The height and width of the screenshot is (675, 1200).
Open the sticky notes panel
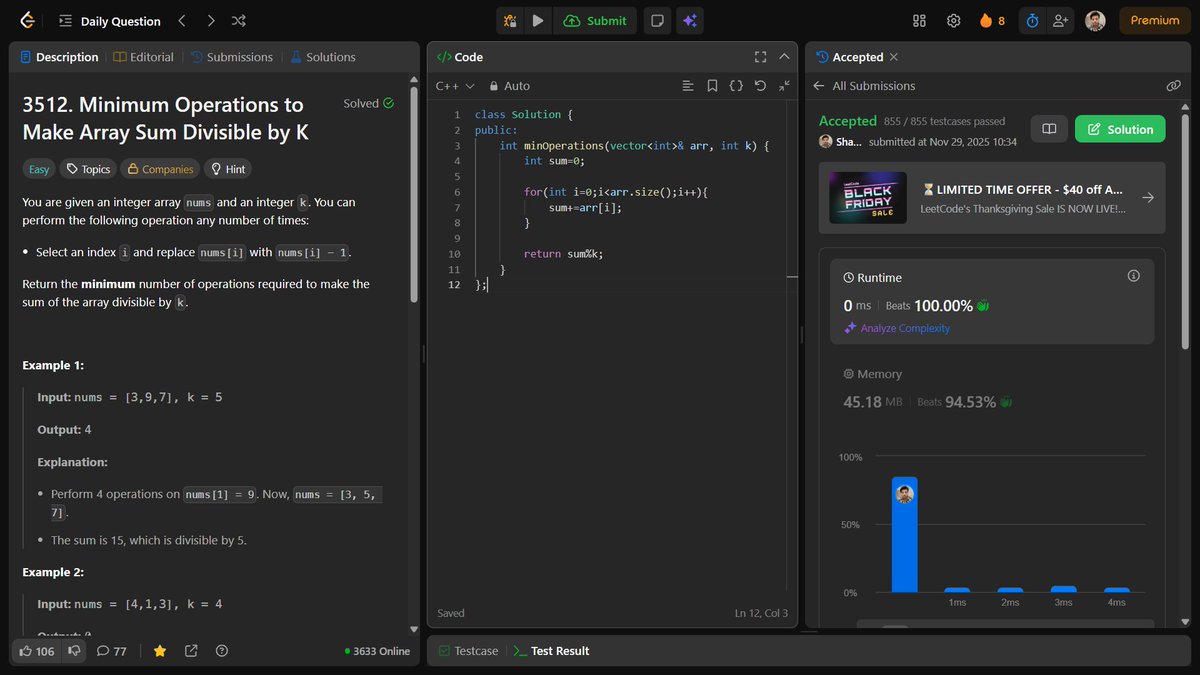pos(657,20)
